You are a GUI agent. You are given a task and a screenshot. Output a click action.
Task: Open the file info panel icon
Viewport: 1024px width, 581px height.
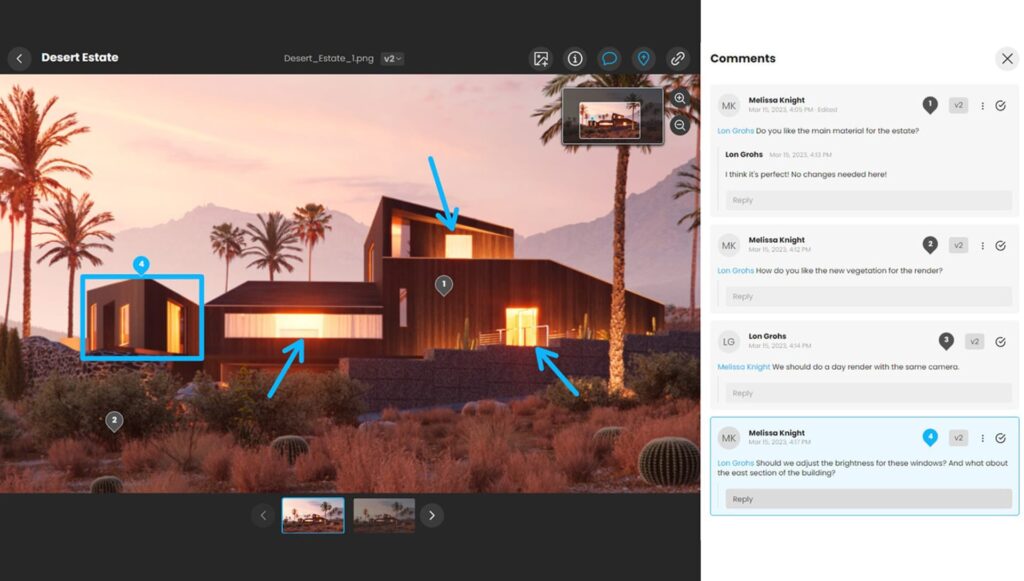575,59
